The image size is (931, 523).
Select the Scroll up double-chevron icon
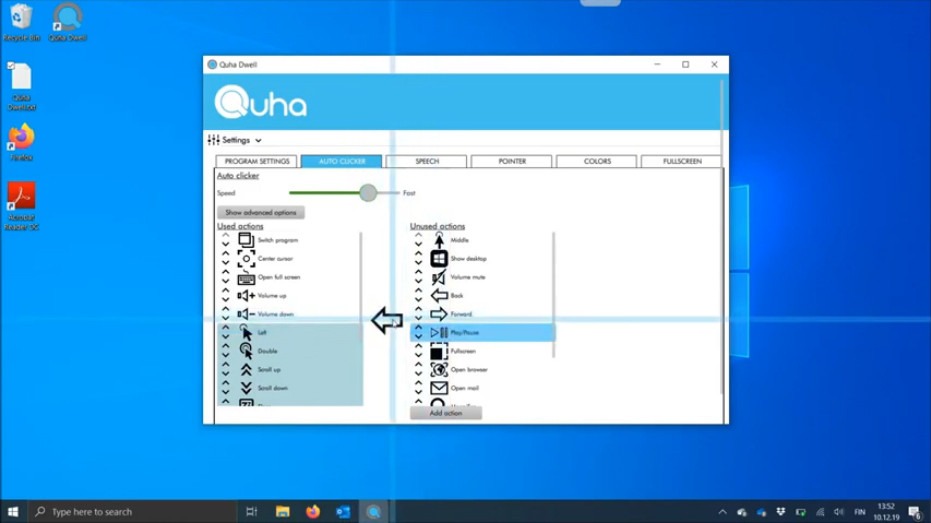246,370
